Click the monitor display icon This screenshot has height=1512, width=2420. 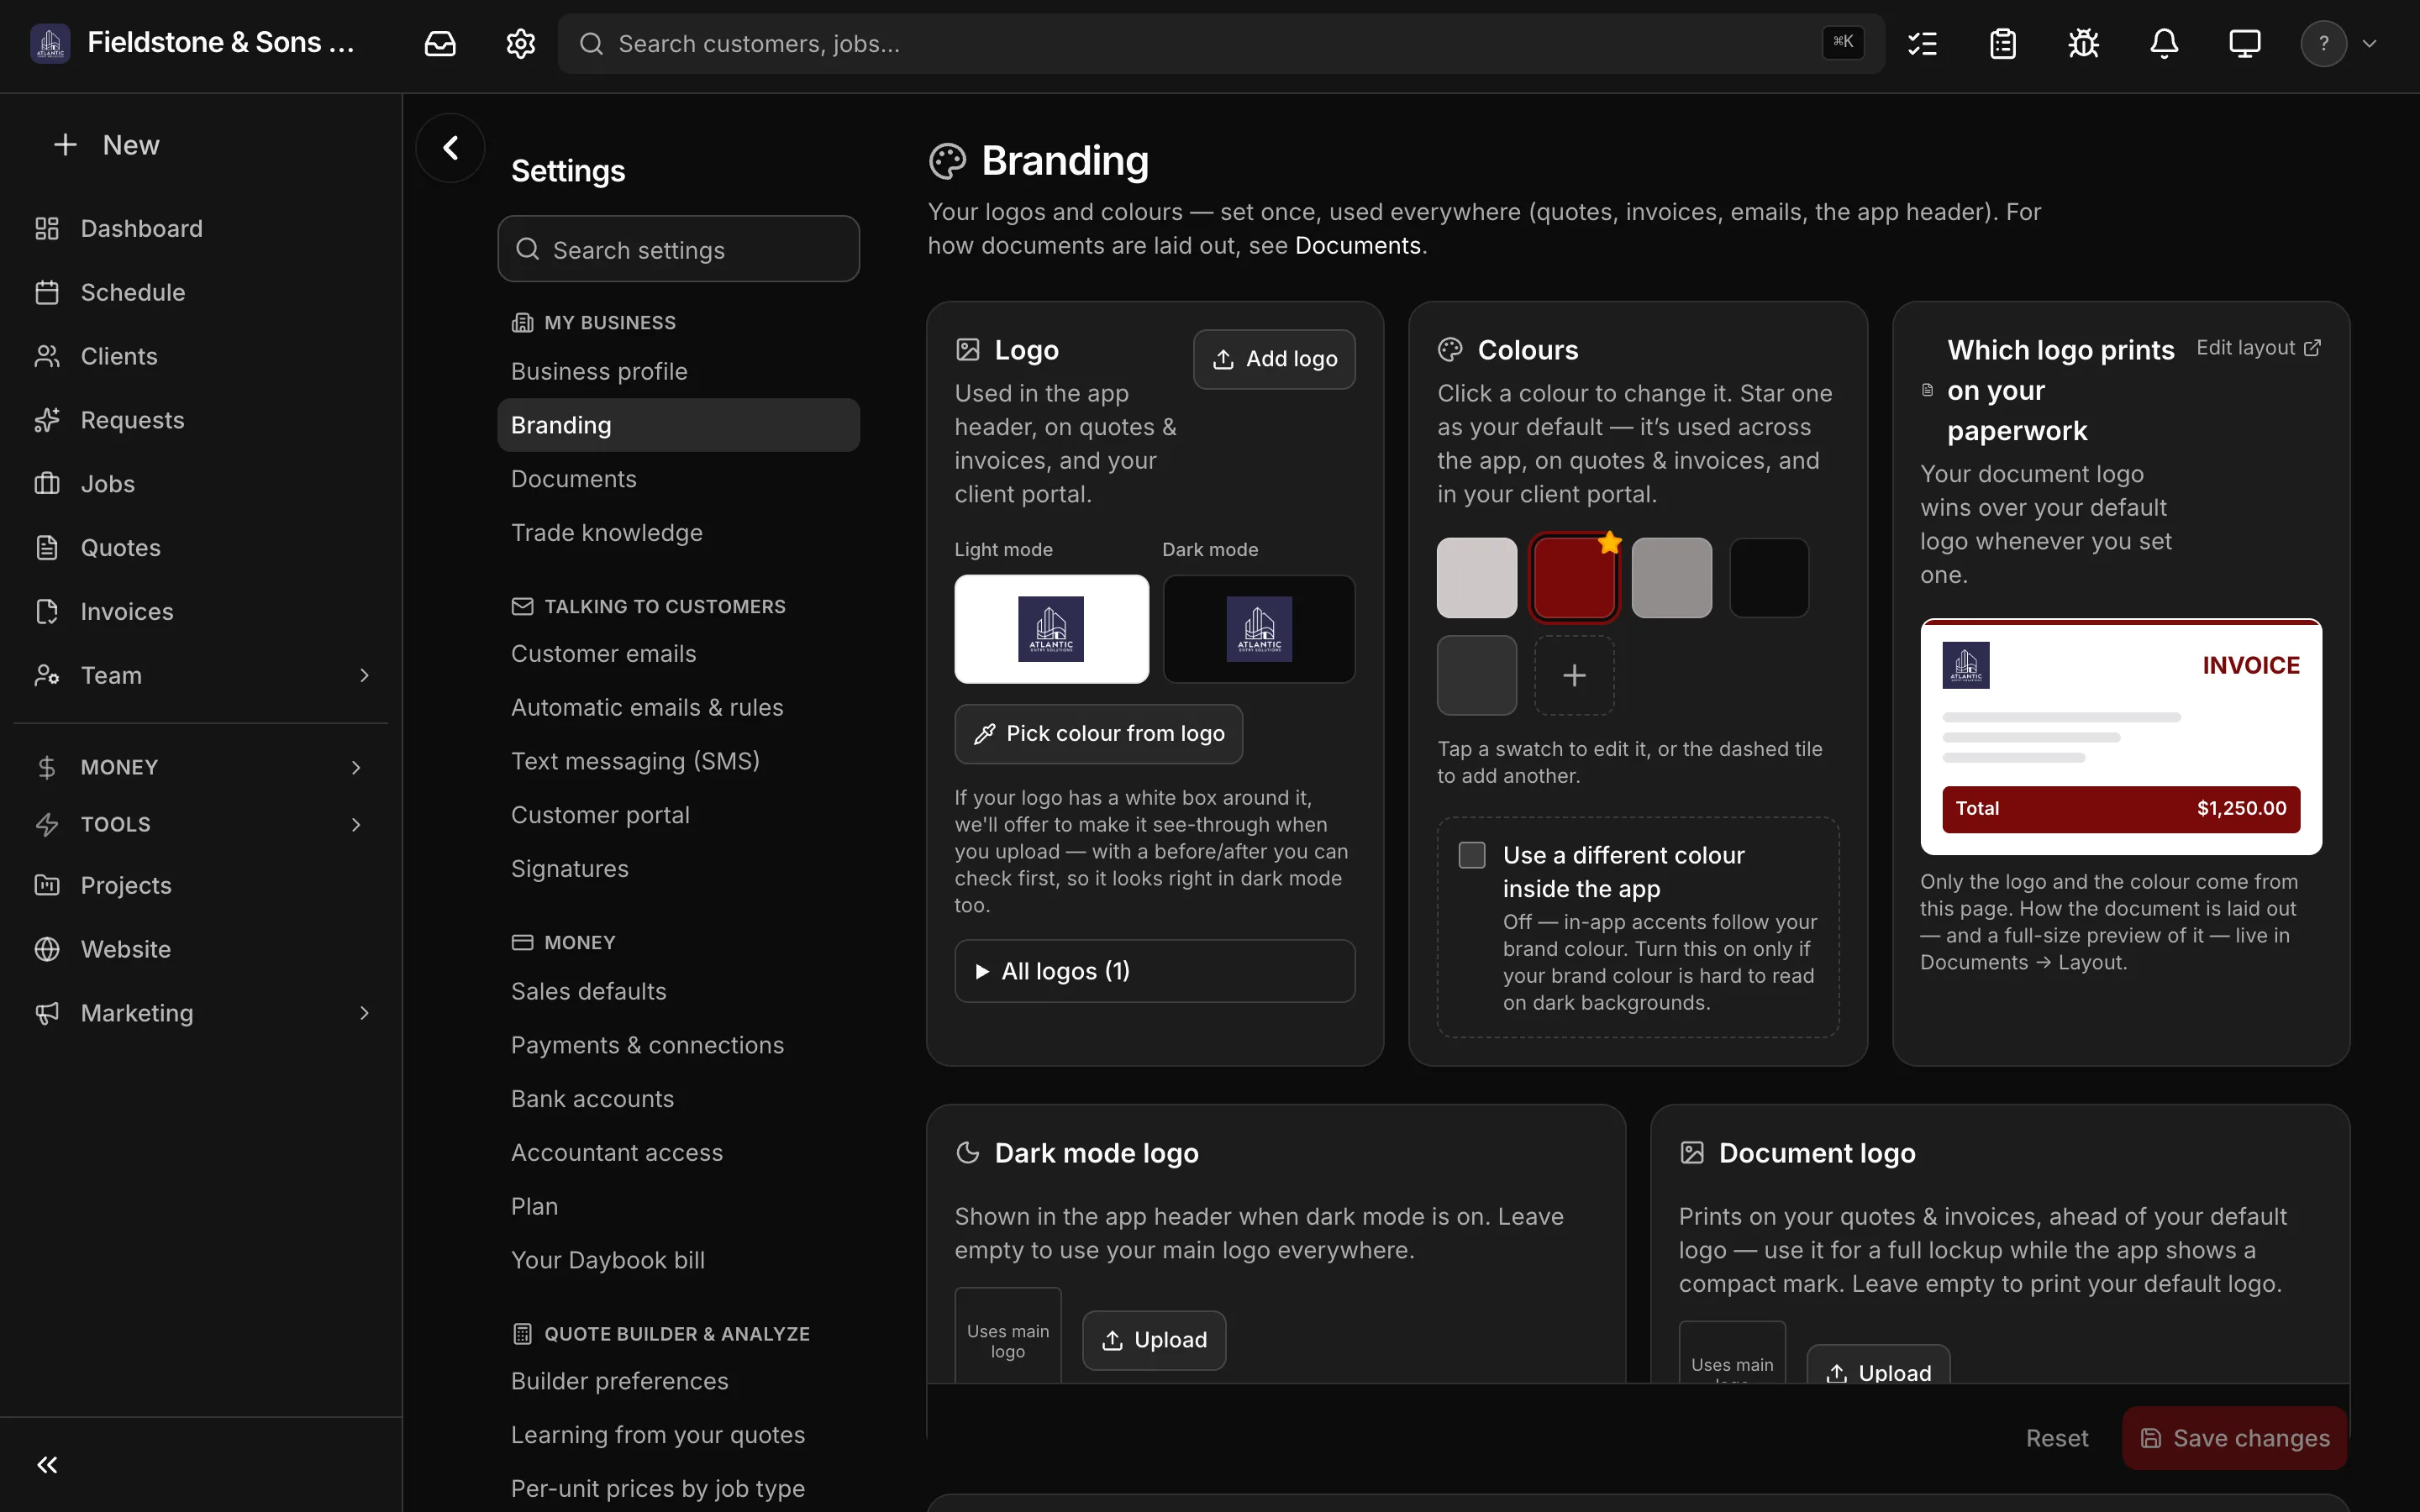point(2245,44)
